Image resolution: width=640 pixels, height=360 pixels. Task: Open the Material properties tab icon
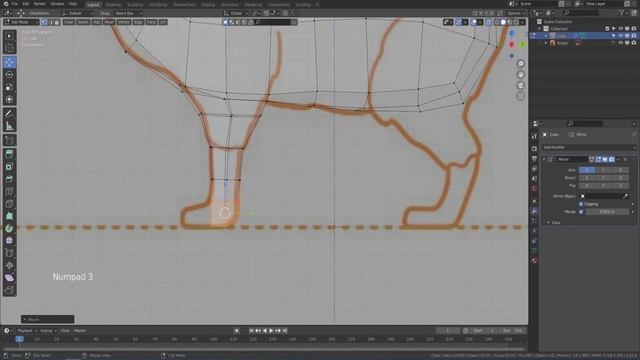click(x=534, y=260)
